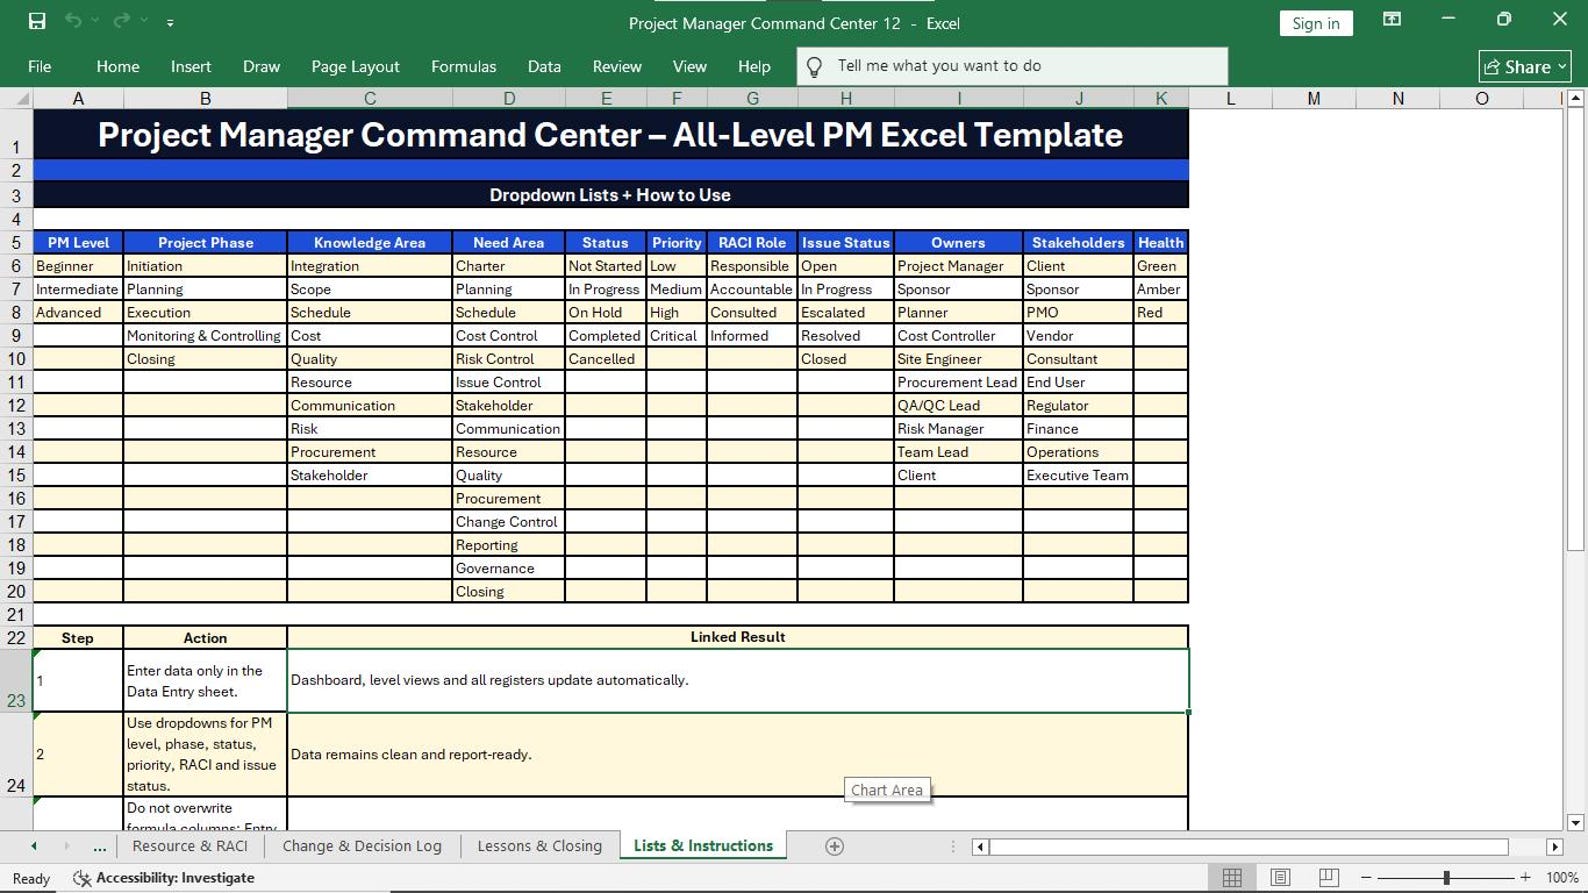
Task: Open the Change & Decision Log sheet
Action: click(362, 846)
